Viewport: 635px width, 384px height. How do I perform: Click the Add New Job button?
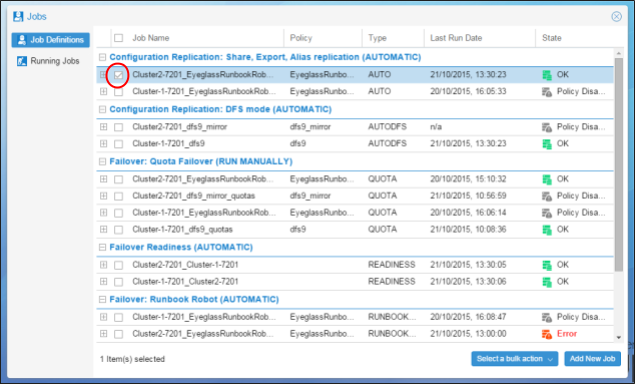(x=592, y=358)
